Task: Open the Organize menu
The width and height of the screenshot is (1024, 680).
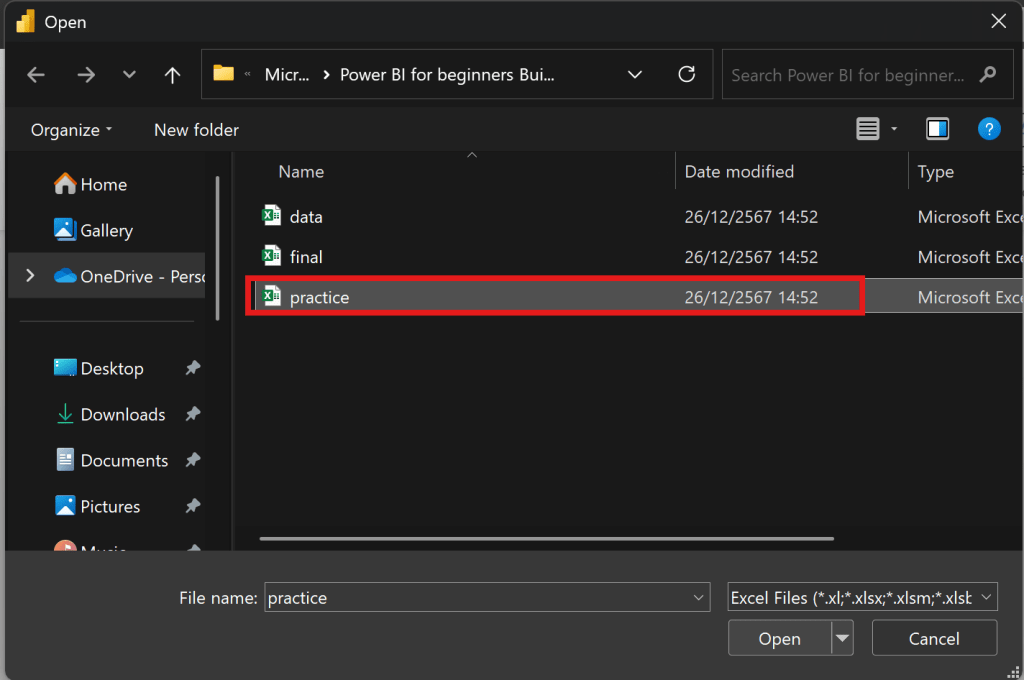Action: point(71,130)
